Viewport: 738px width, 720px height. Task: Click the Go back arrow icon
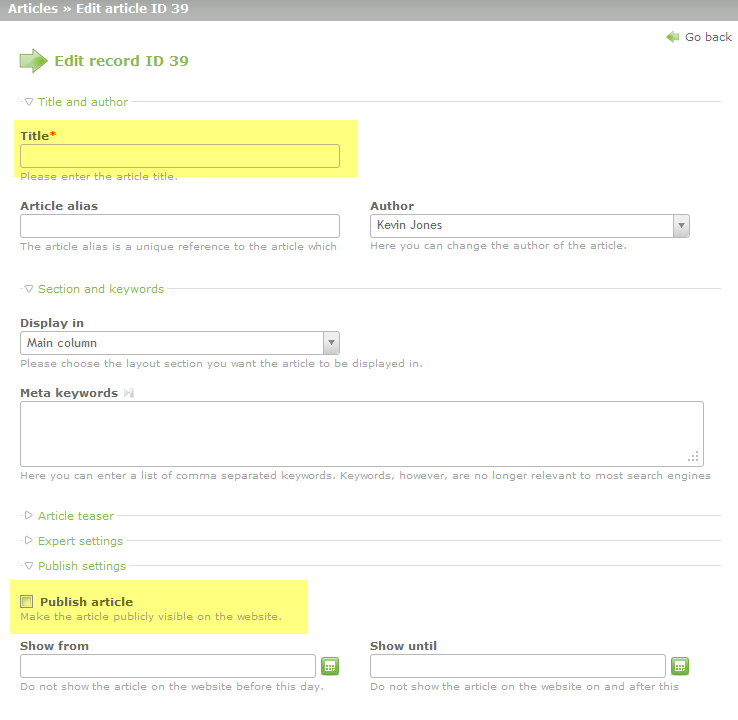coord(672,37)
